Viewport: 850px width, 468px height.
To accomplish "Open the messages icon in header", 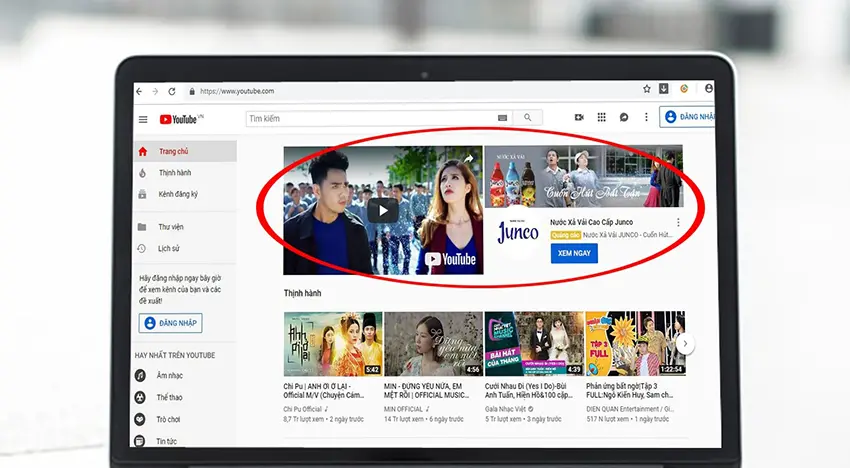I will tap(624, 117).
